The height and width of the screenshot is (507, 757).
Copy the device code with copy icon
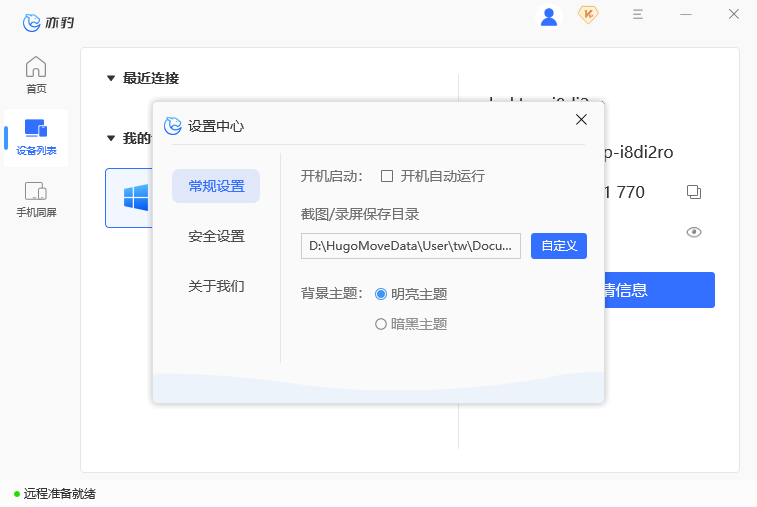pos(694,192)
